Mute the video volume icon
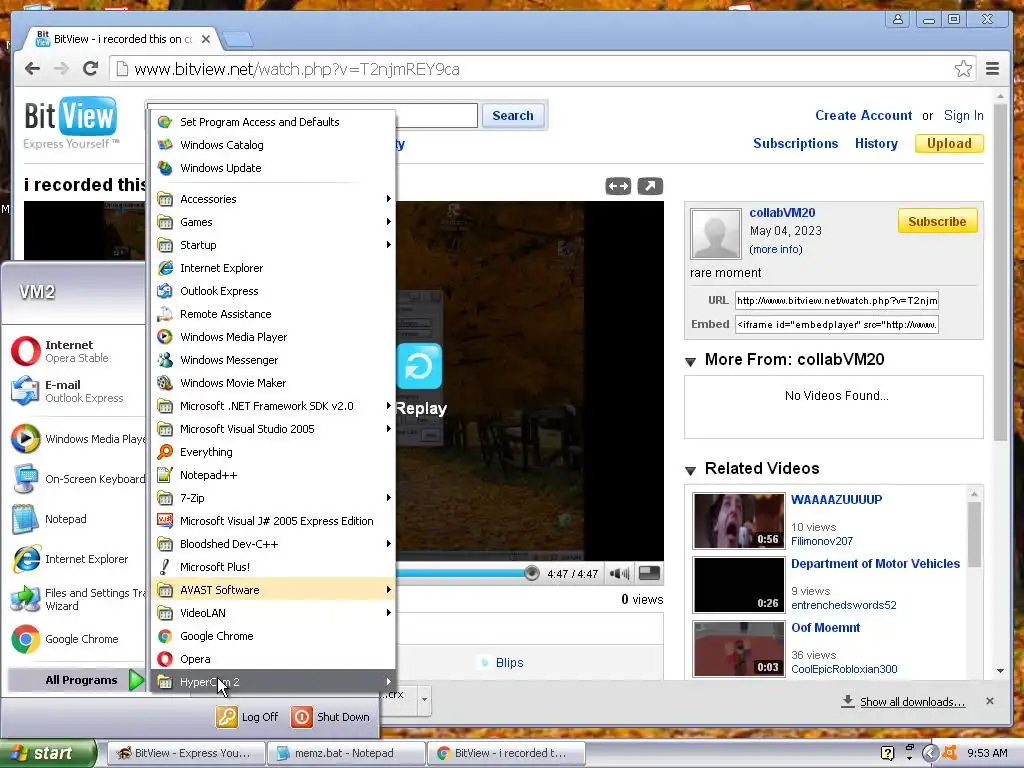Screen dimensions: 1024x768 tap(619, 573)
